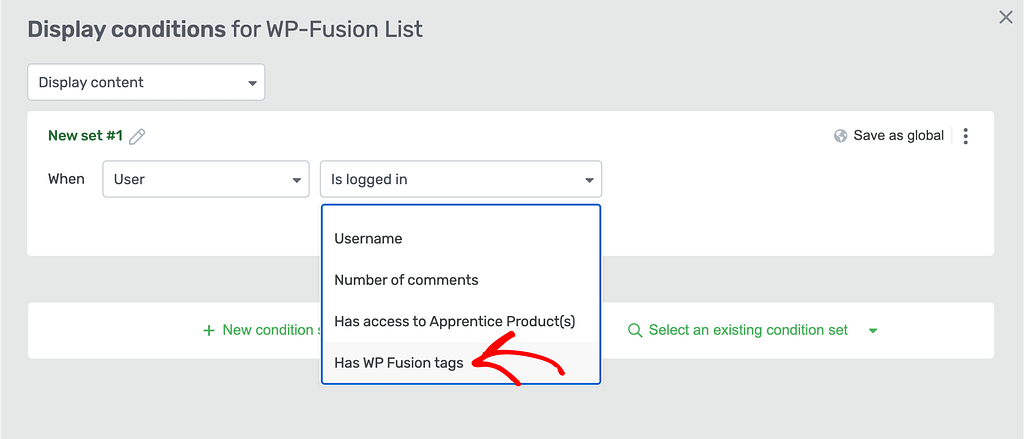Click the When label
The width and height of the screenshot is (1024, 439).
(x=67, y=179)
